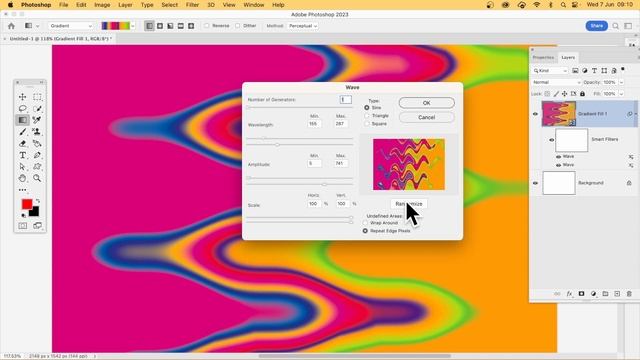Choose Wrap Around for undefined areas
Viewport: 640px width, 360px height.
(365, 223)
